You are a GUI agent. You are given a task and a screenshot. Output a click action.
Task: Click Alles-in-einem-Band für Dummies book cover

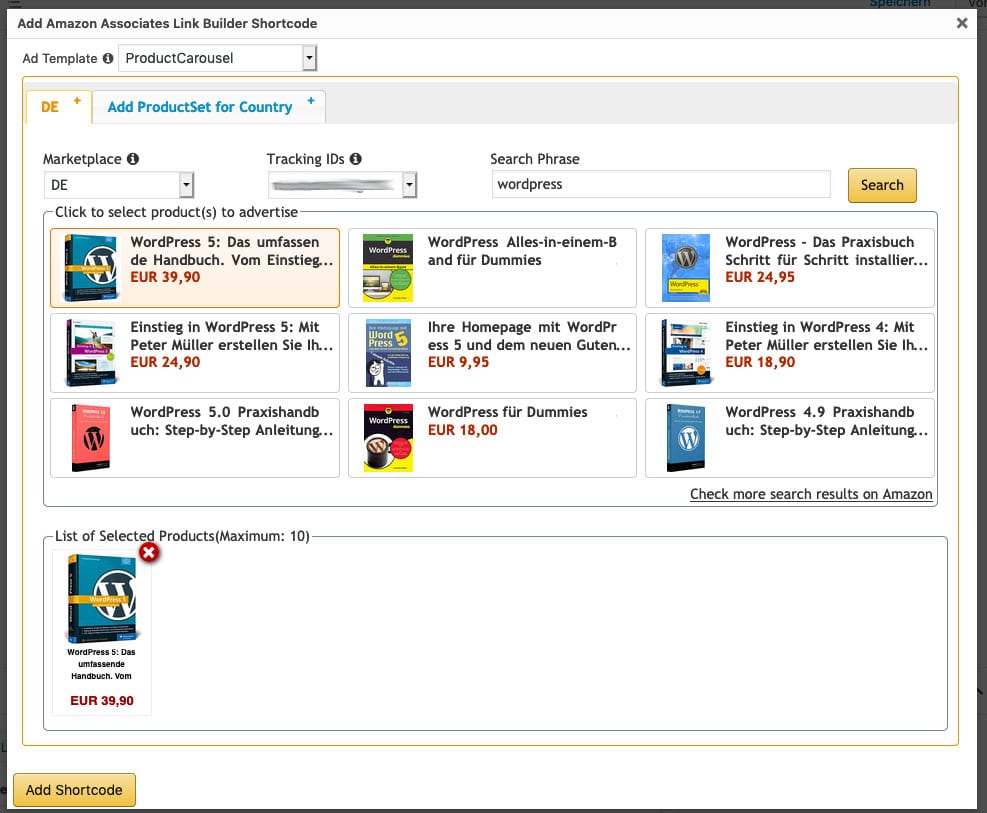[388, 268]
